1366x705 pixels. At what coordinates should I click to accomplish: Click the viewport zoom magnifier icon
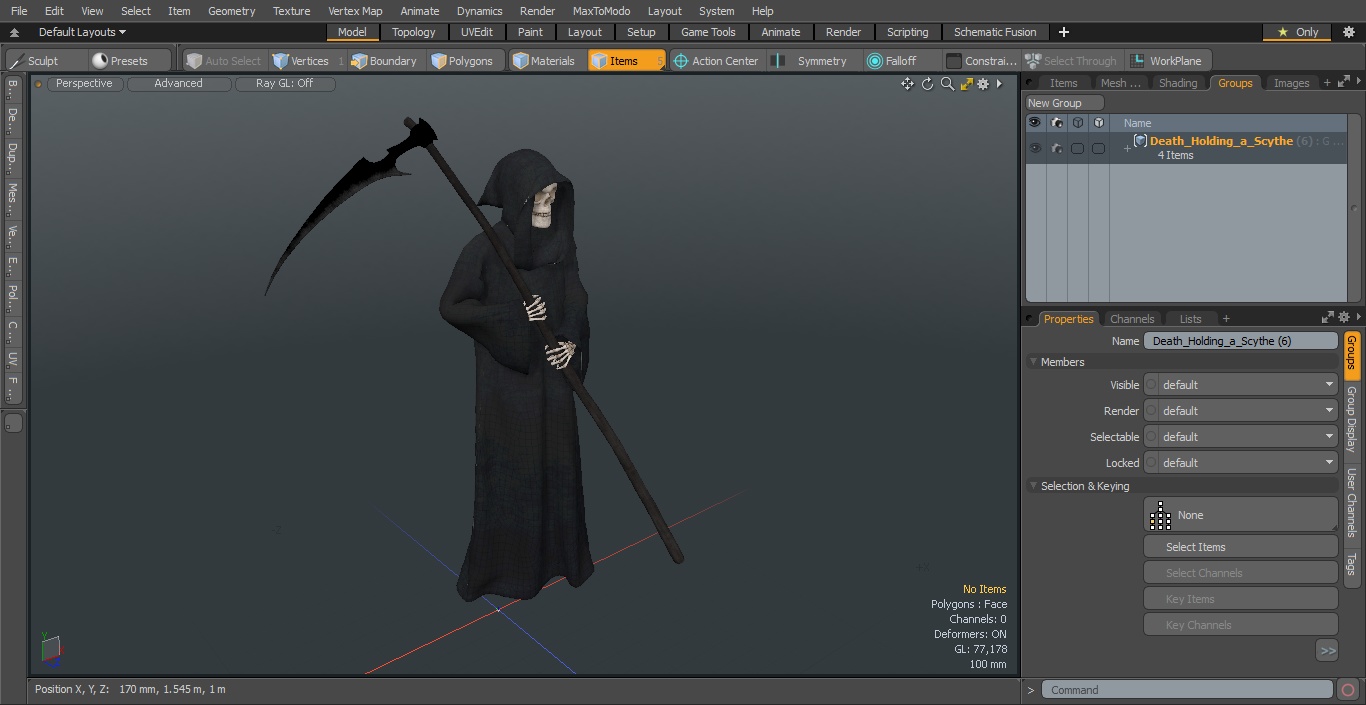click(x=947, y=84)
